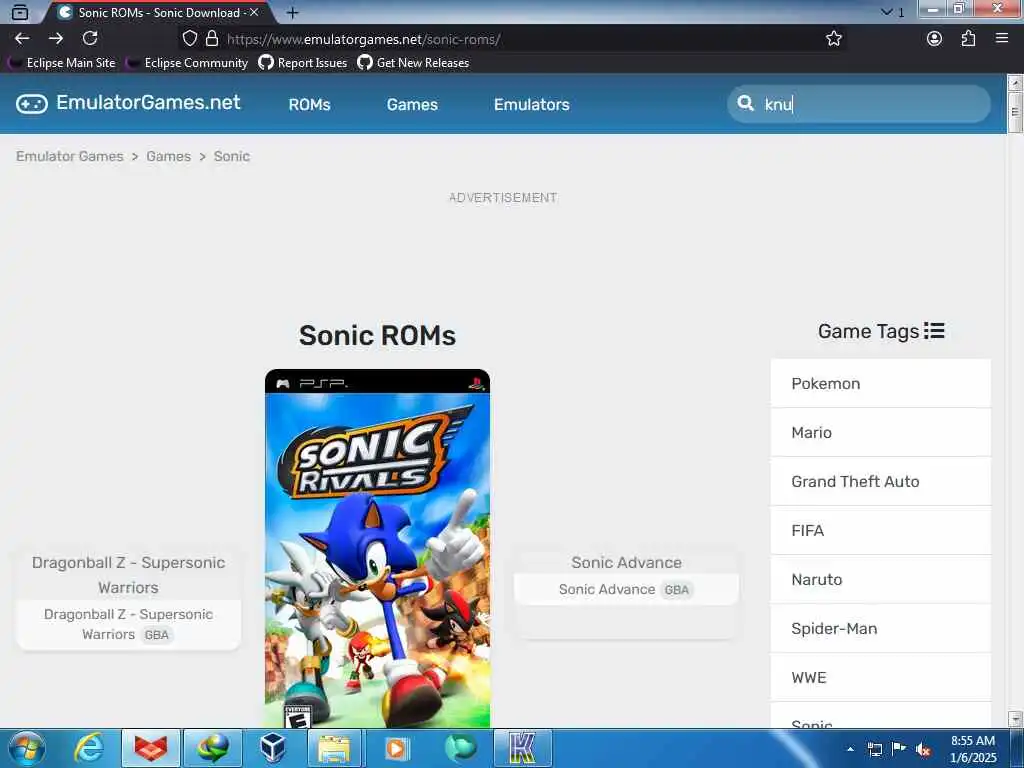Open the Games menu
The image size is (1024, 768).
[412, 104]
